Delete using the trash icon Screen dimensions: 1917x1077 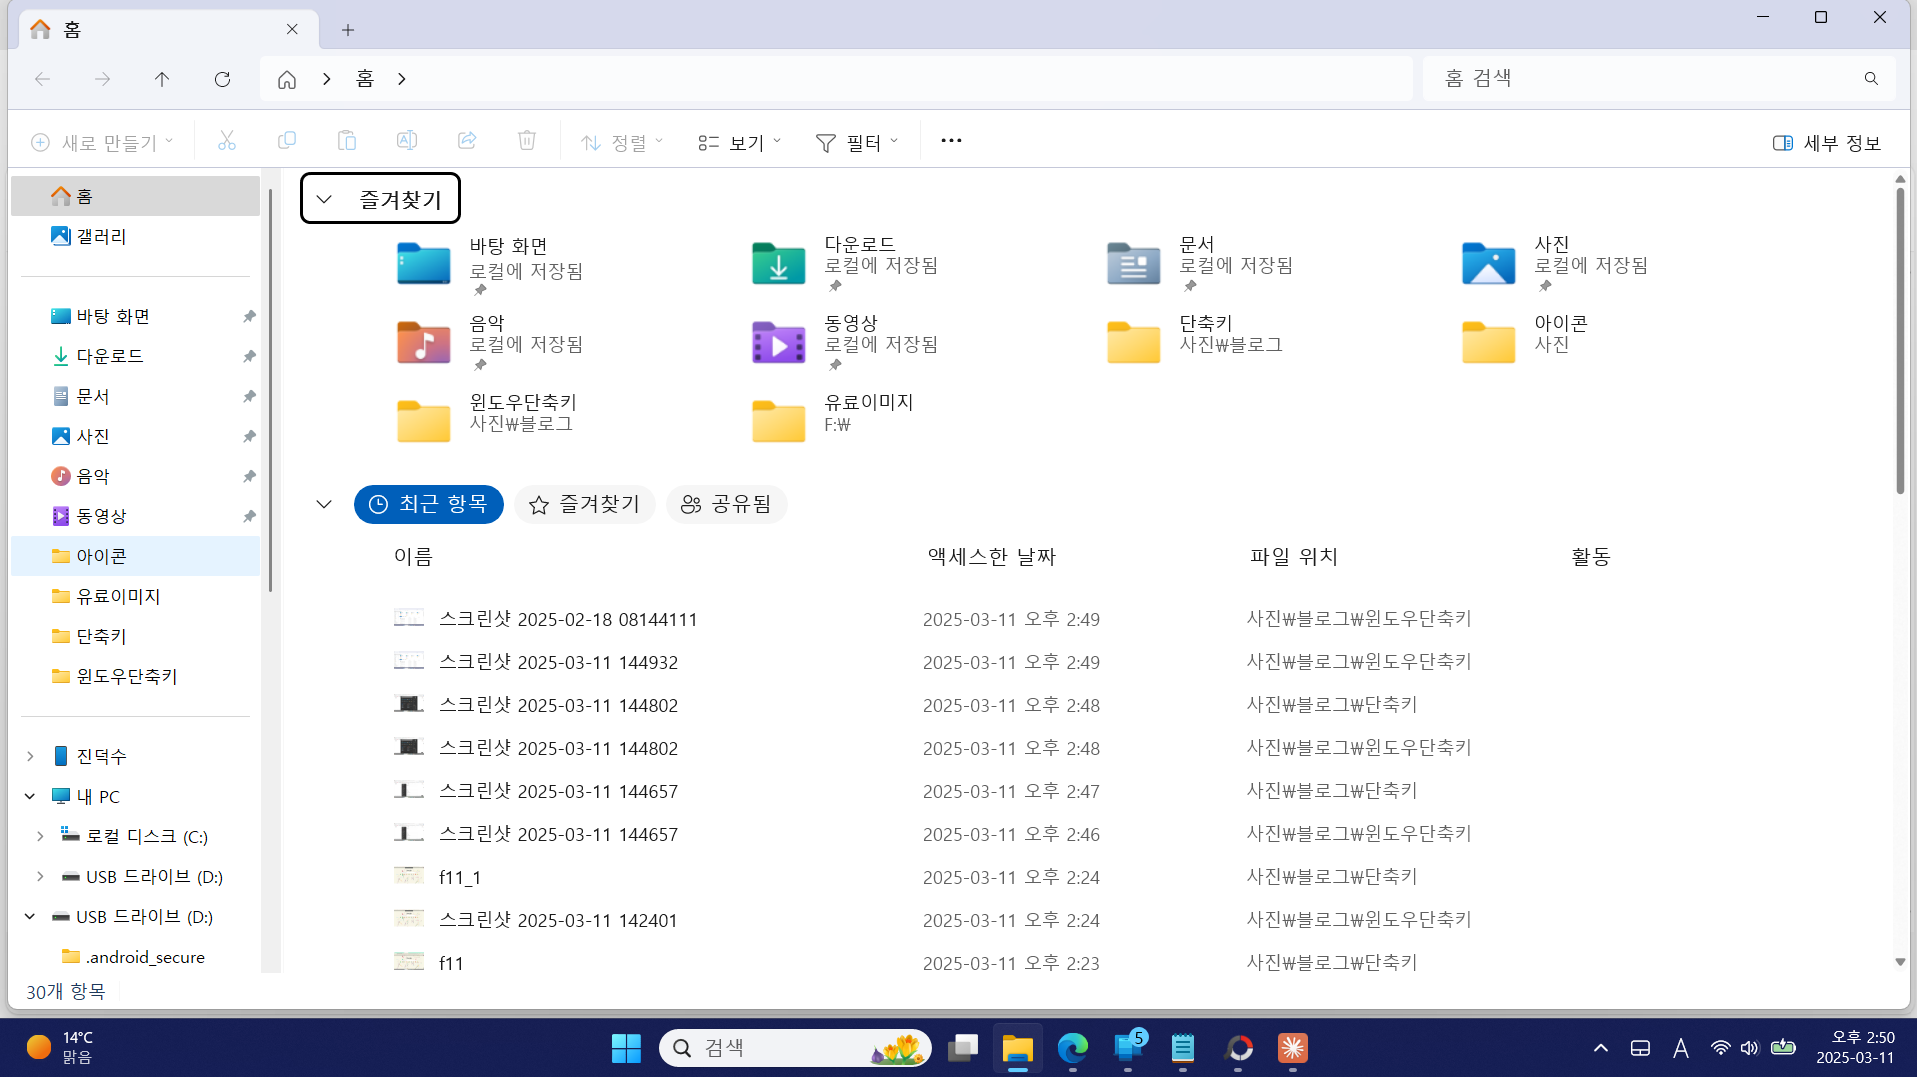[x=527, y=141]
